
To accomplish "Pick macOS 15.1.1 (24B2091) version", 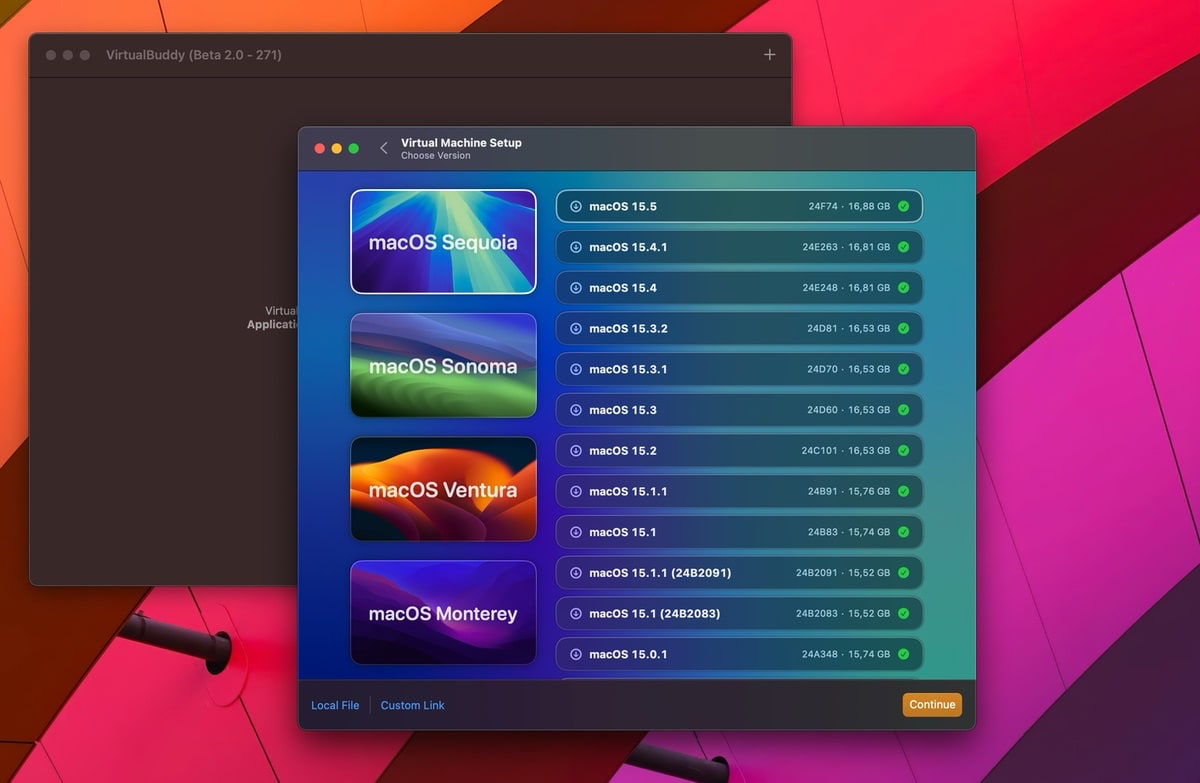I will click(738, 573).
